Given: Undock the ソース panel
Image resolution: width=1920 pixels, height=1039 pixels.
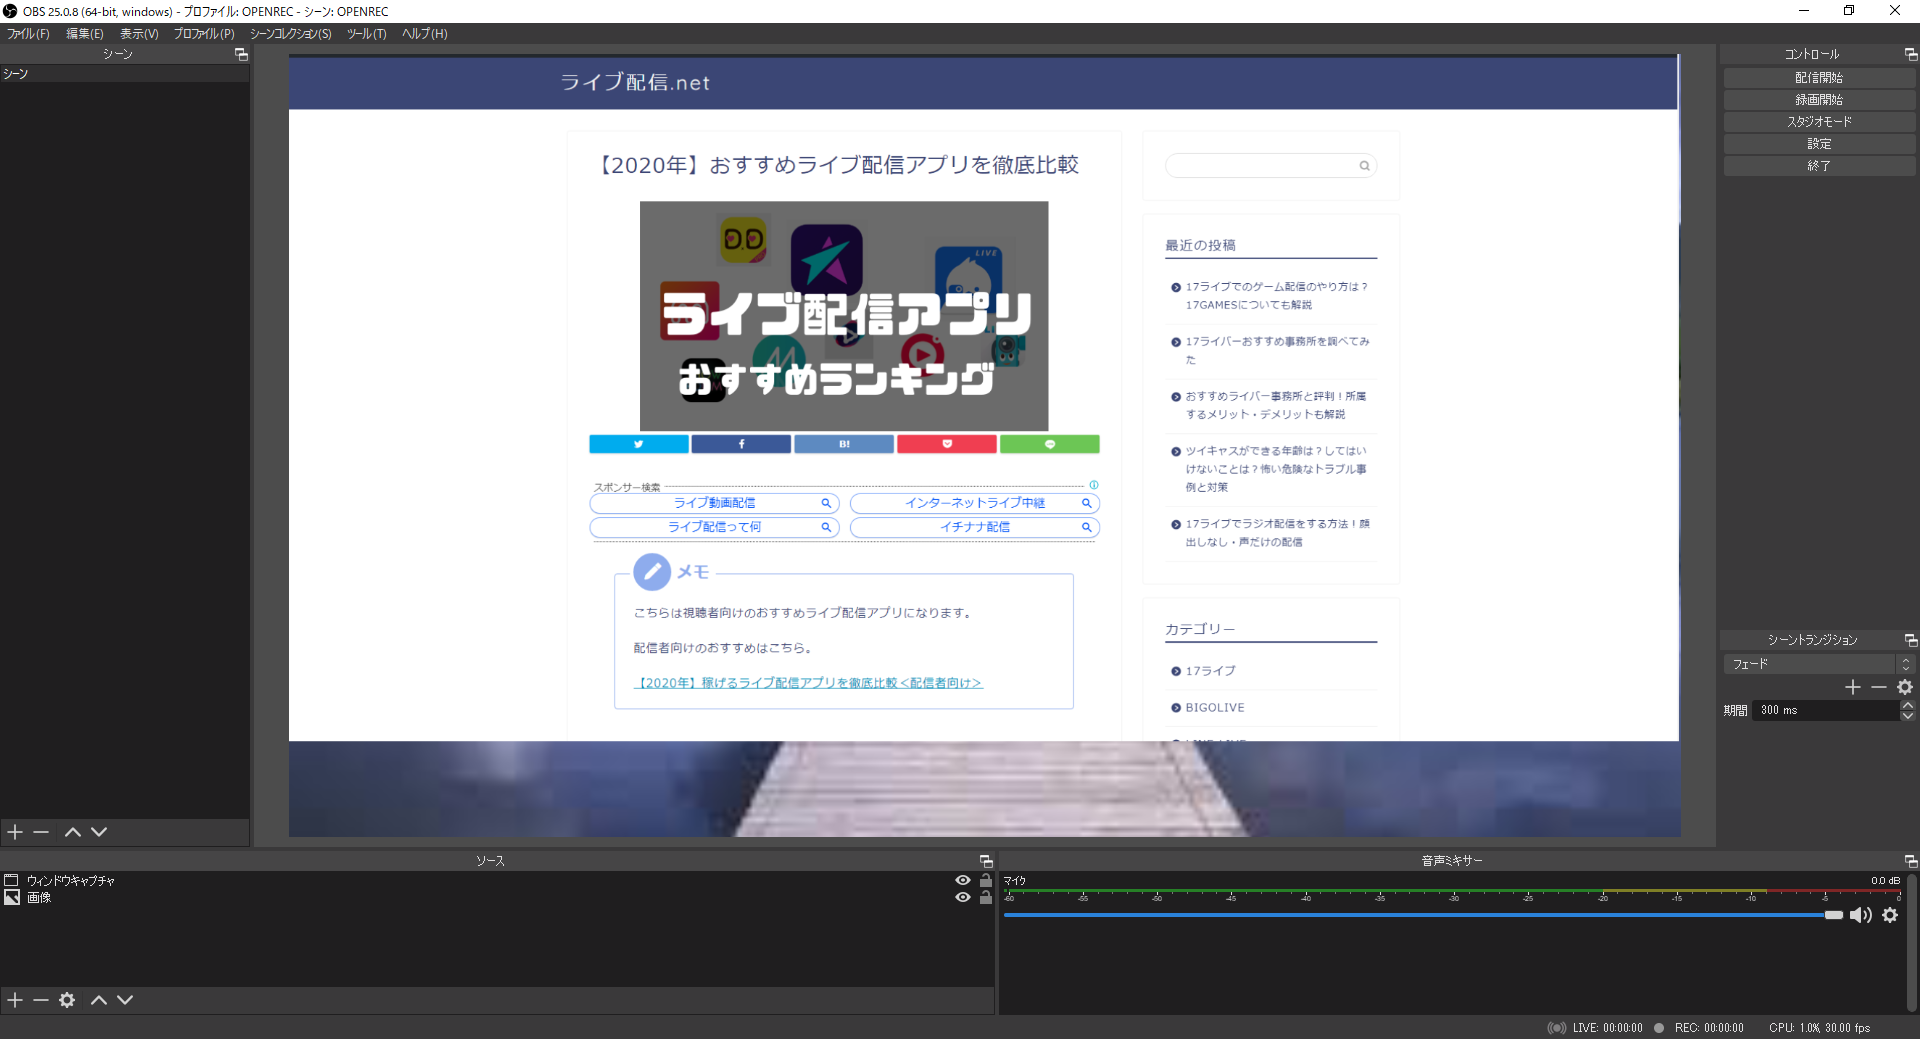Looking at the screenshot, I should point(986,861).
